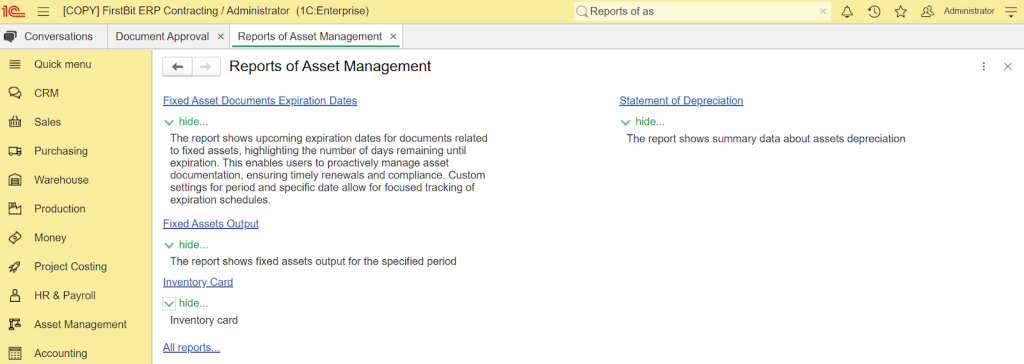Open the service settings menu icon
This screenshot has height=364, width=1024.
pos(1011,11)
